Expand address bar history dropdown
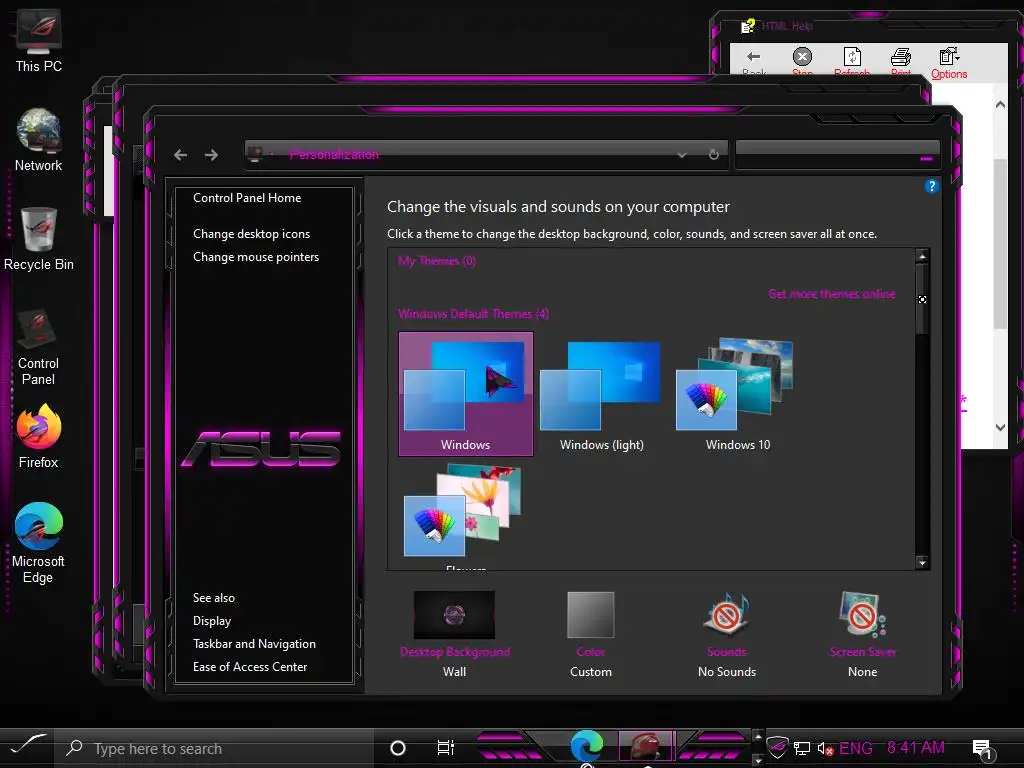The image size is (1024, 768). pyautogui.click(x=682, y=155)
